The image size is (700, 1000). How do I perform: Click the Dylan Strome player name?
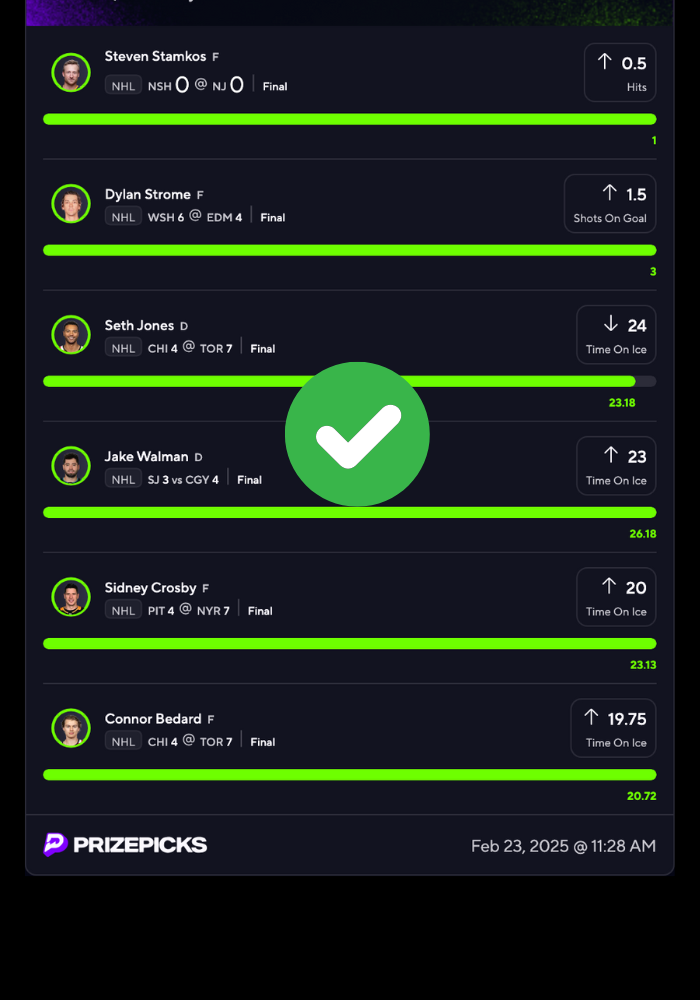click(x=148, y=195)
